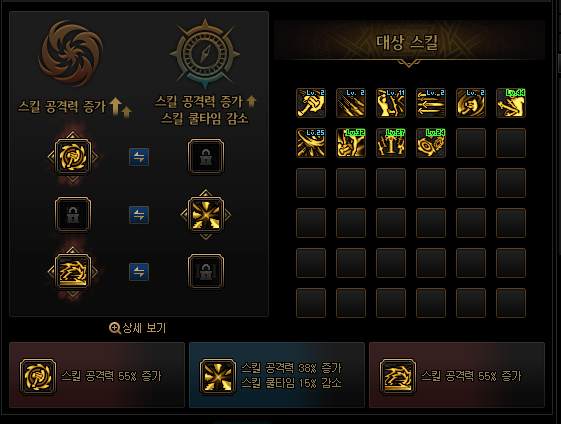The image size is (561, 424).
Task: Select the left 스킬 공격력 55% 증가 panel
Action: (x=97, y=375)
